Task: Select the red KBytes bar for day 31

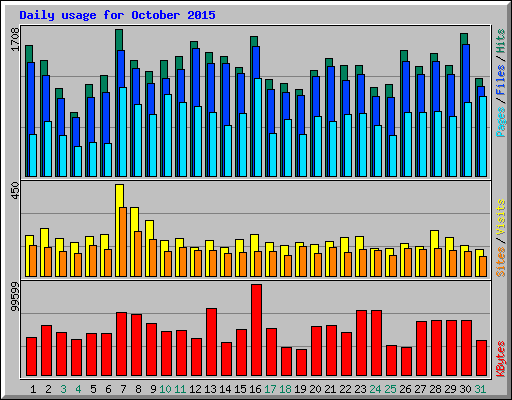Action: [481, 358]
